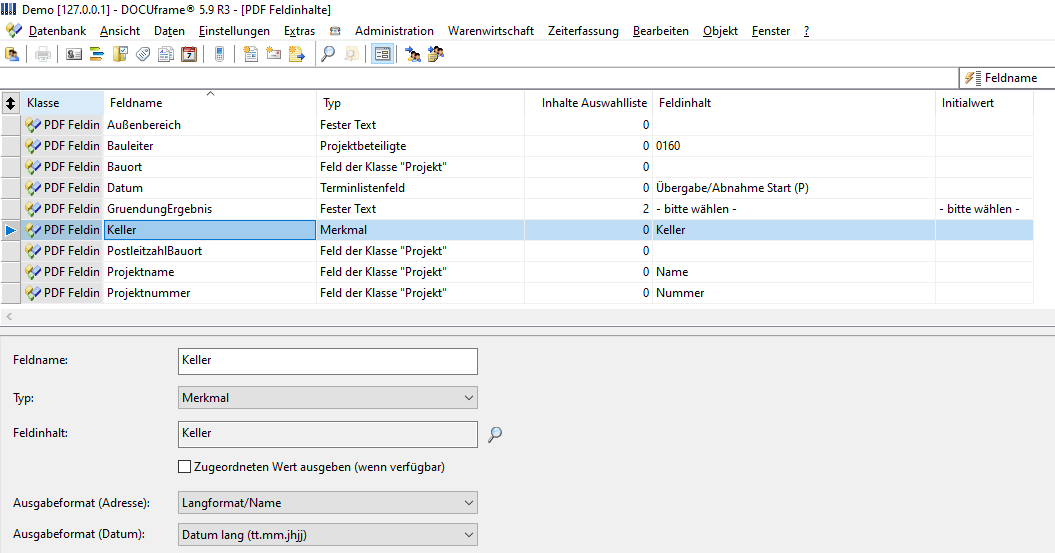
Task: Select the Außenbereich row
Action: coord(517,125)
